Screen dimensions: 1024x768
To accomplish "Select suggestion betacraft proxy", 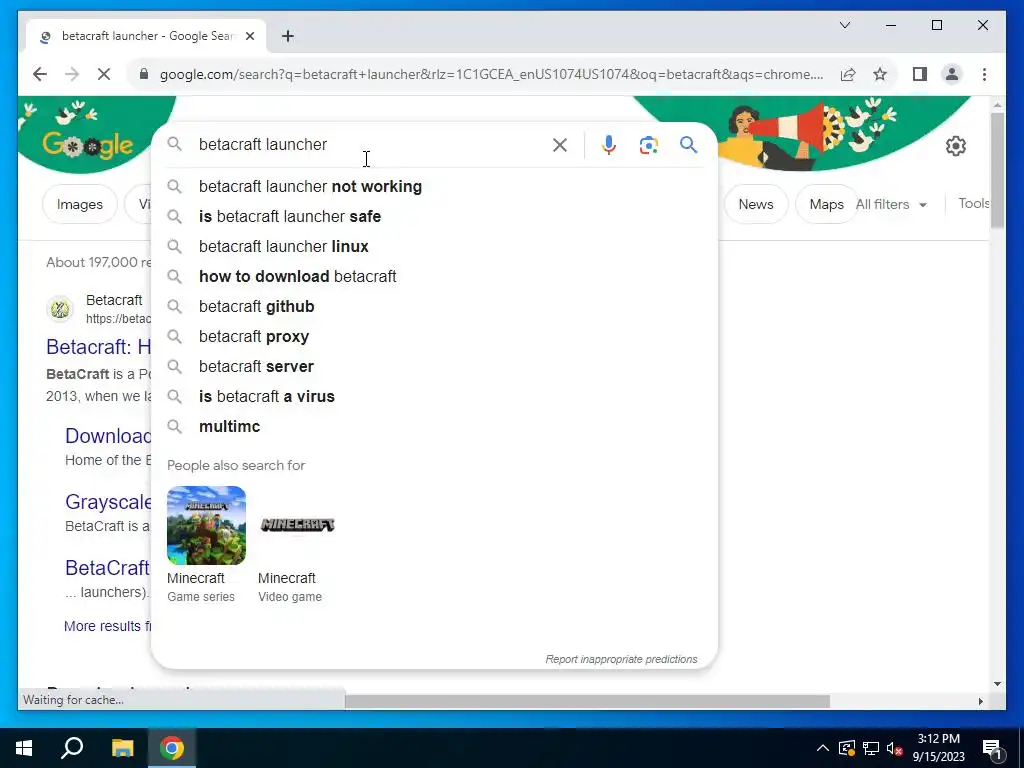I will coord(434,337).
